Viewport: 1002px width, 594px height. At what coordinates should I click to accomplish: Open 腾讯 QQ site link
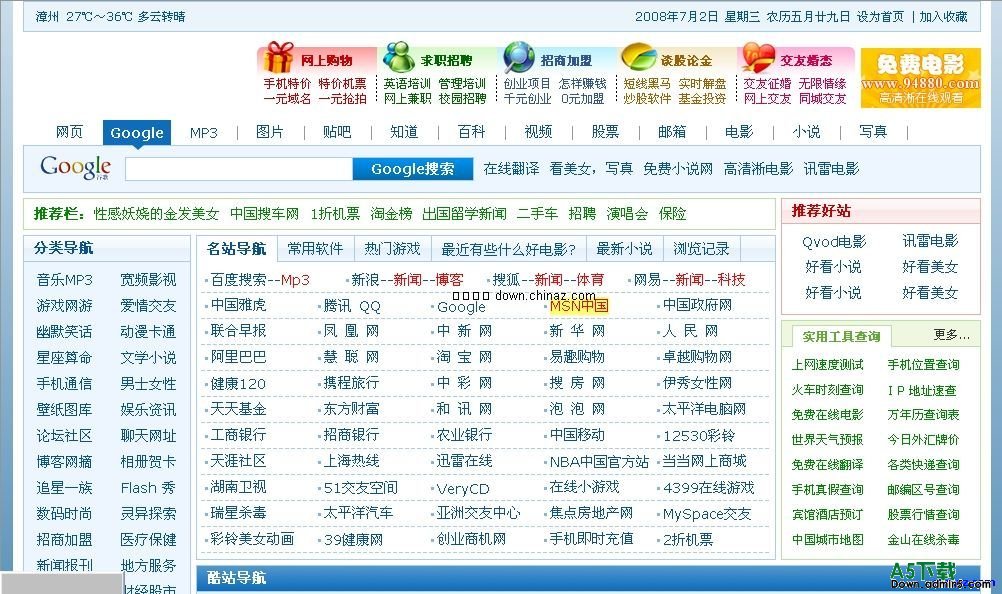pos(351,306)
